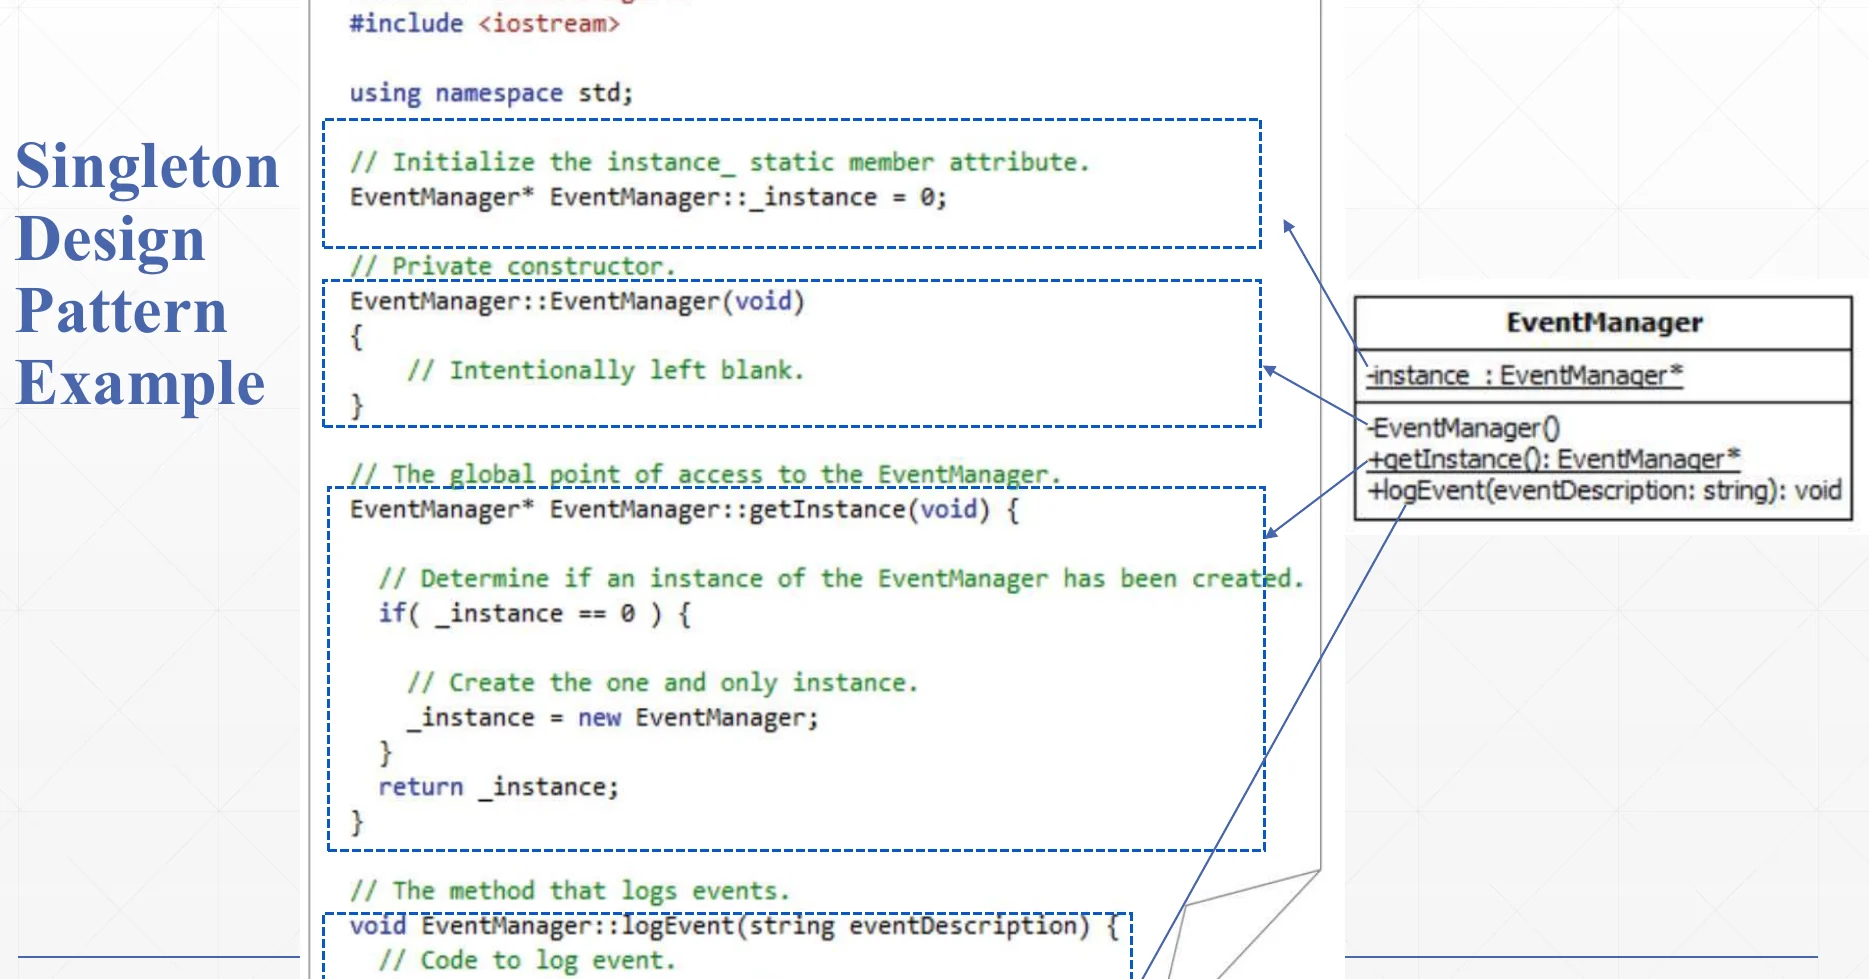Click 'void EventManager::logEvent' function signature

click(734, 926)
